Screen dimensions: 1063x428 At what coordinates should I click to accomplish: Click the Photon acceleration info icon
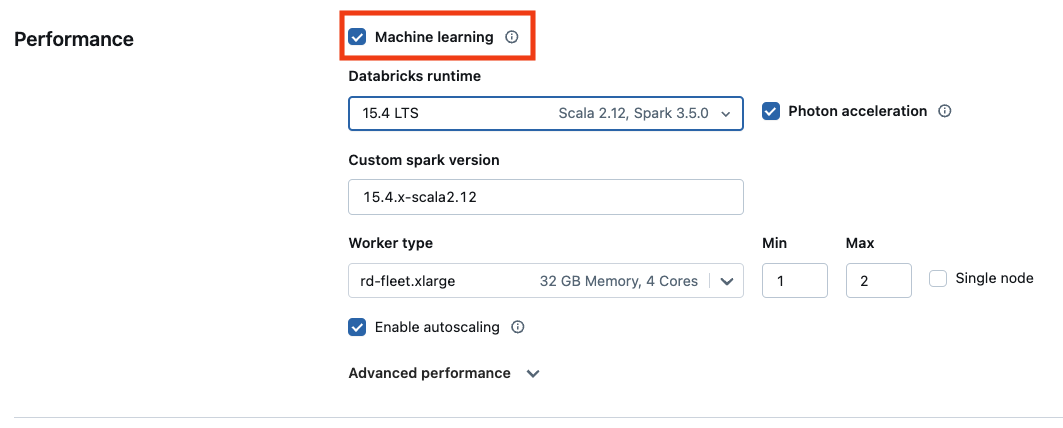click(944, 111)
